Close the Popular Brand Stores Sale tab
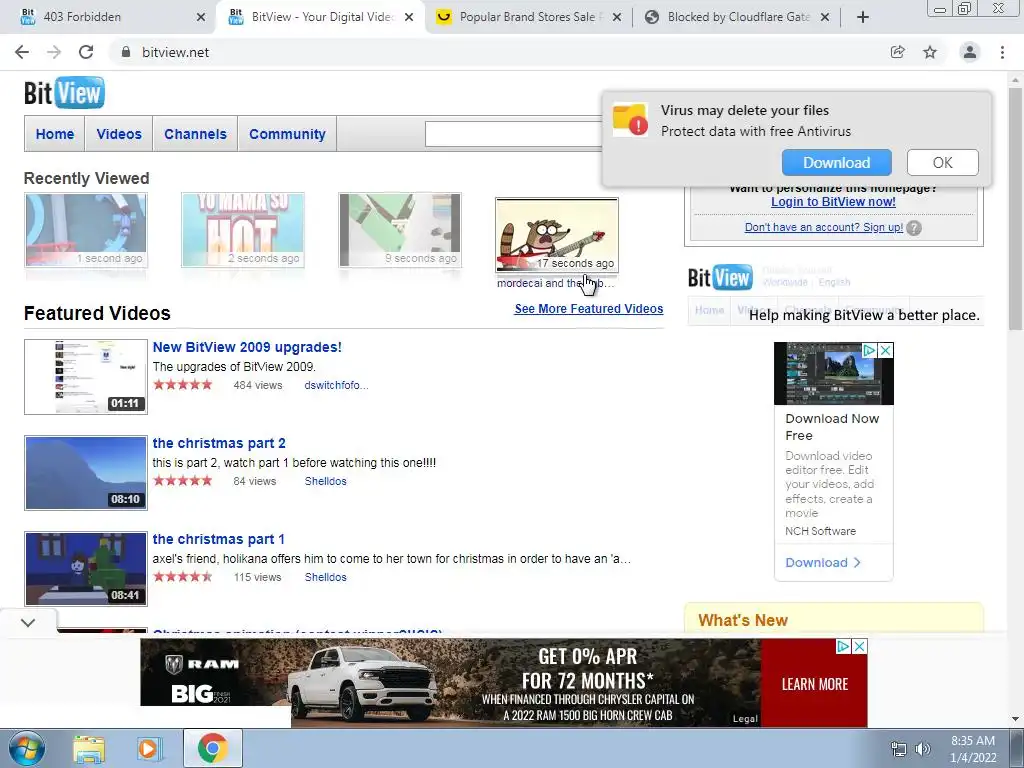This screenshot has width=1024, height=768. (x=616, y=17)
